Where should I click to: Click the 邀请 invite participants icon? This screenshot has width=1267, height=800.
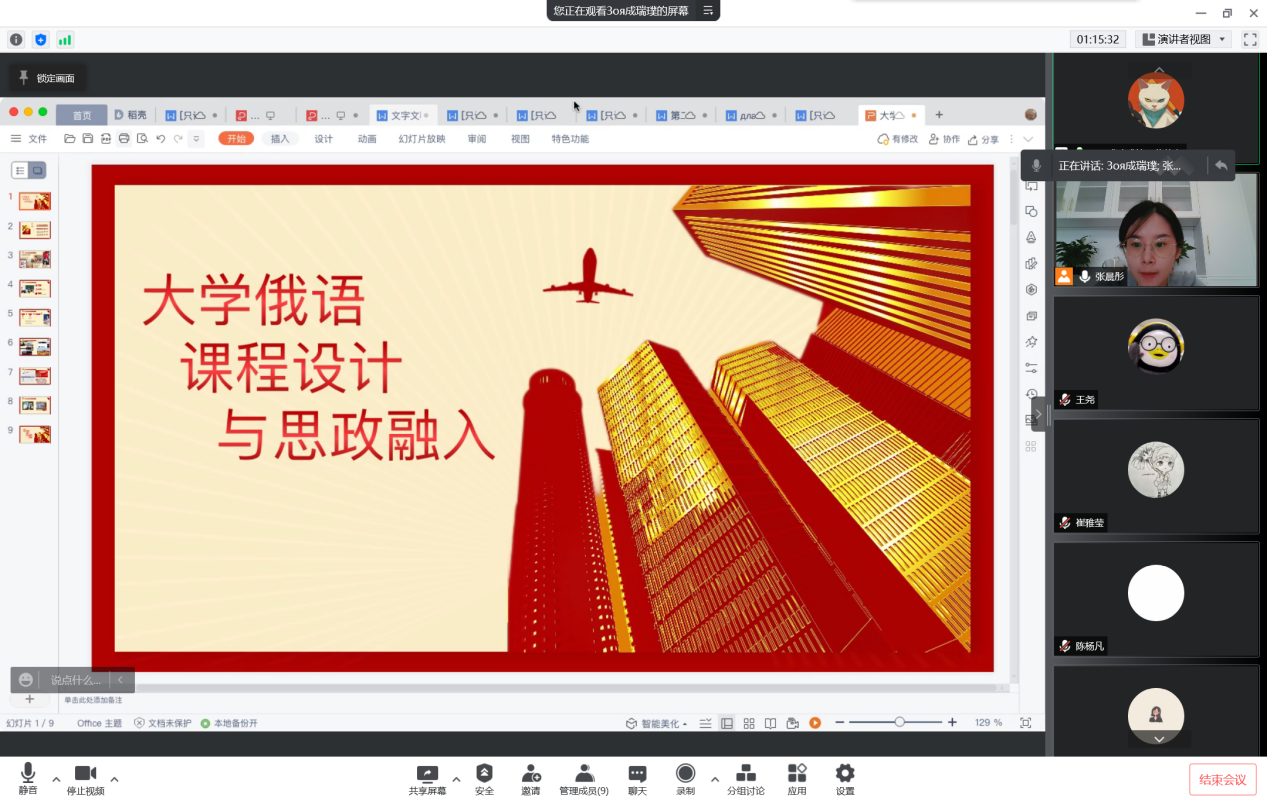point(531,774)
